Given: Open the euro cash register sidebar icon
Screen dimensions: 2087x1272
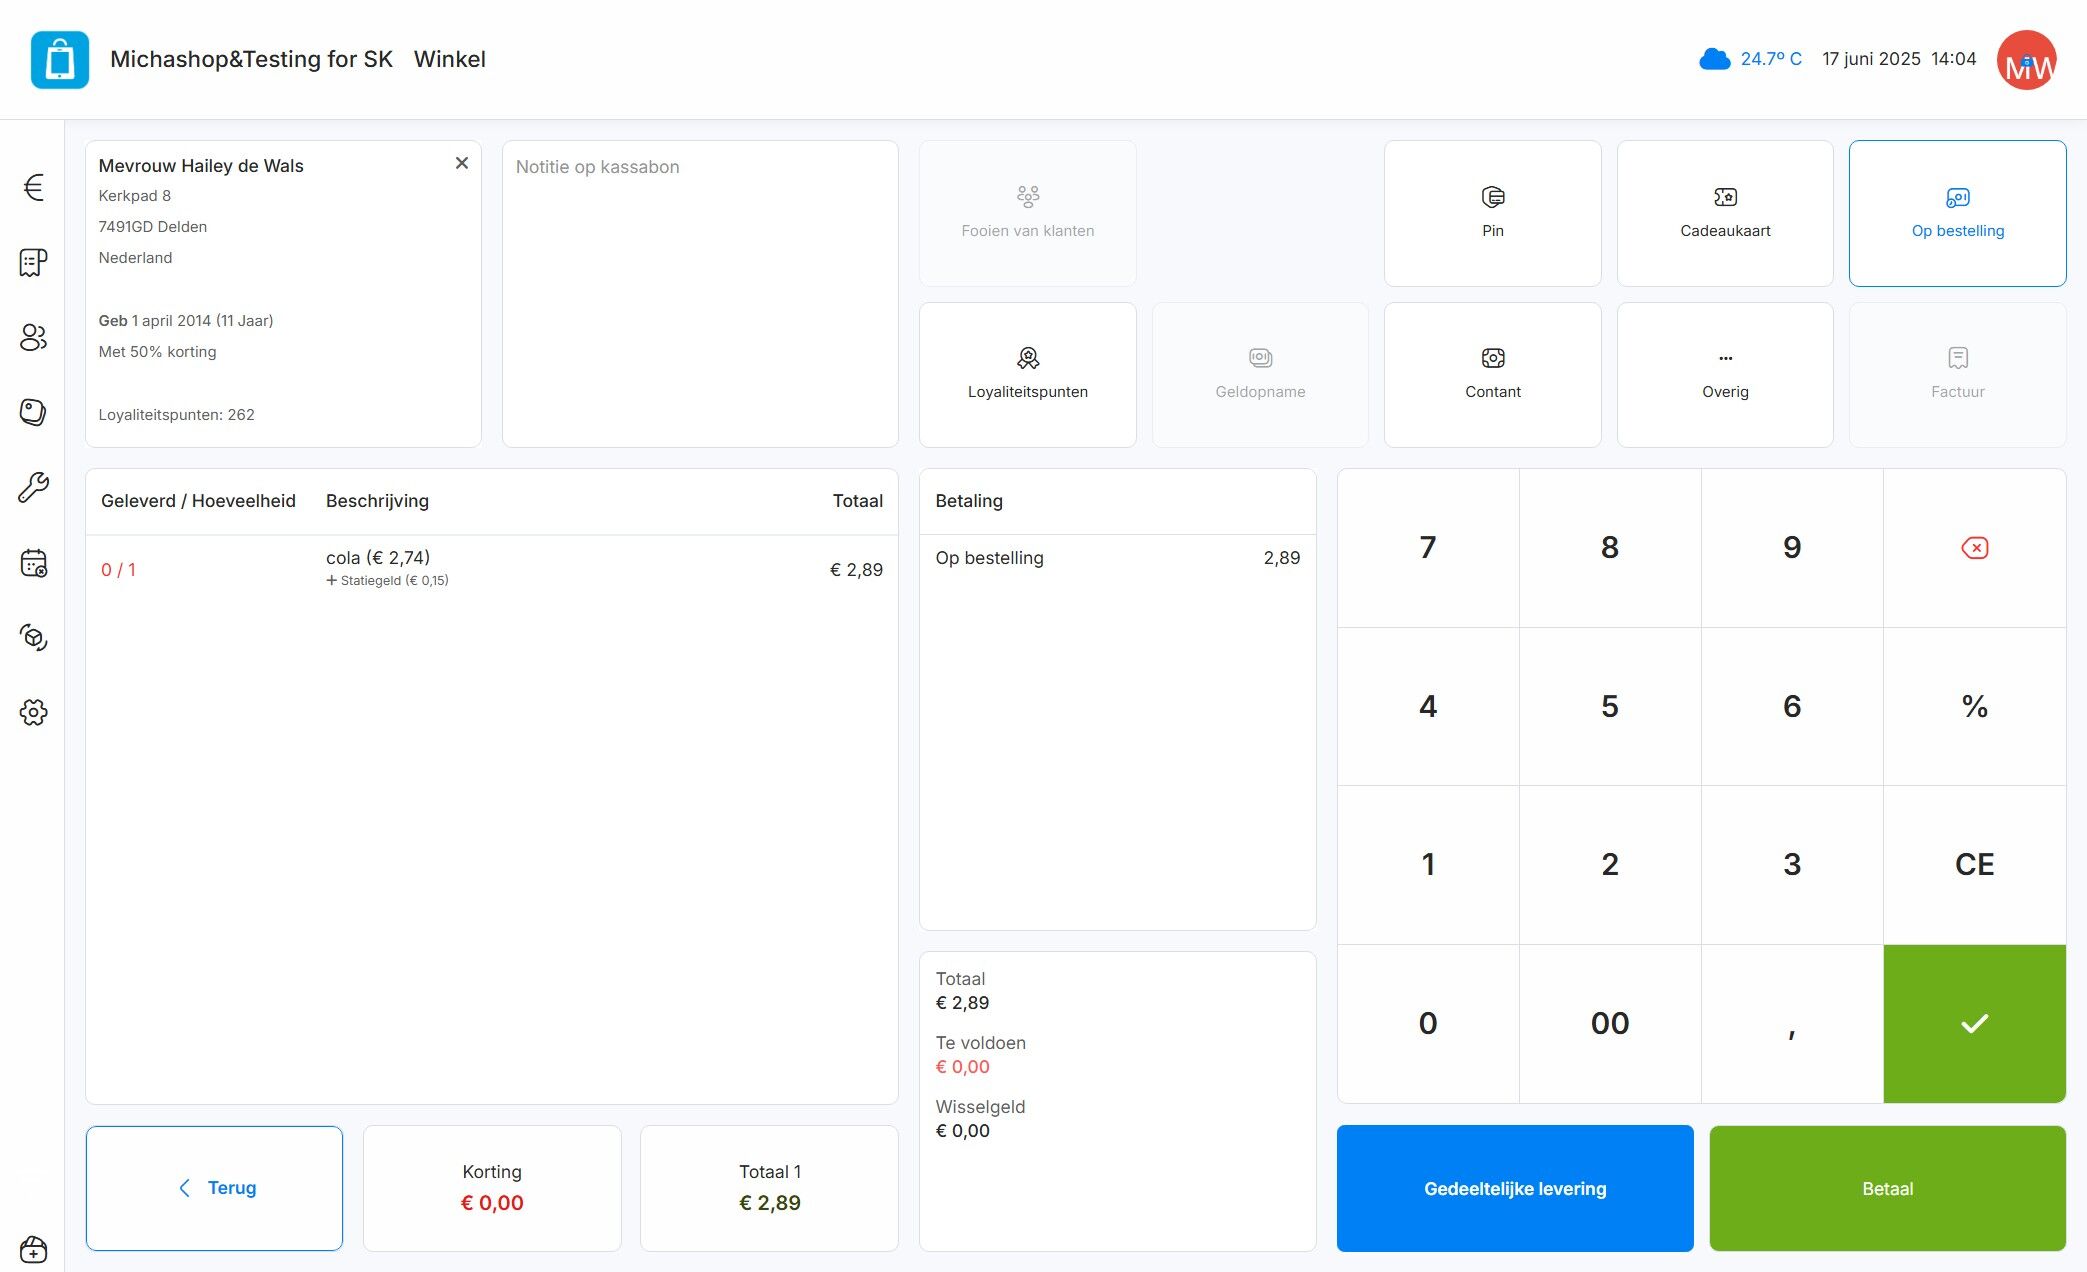Looking at the screenshot, I should point(33,187).
